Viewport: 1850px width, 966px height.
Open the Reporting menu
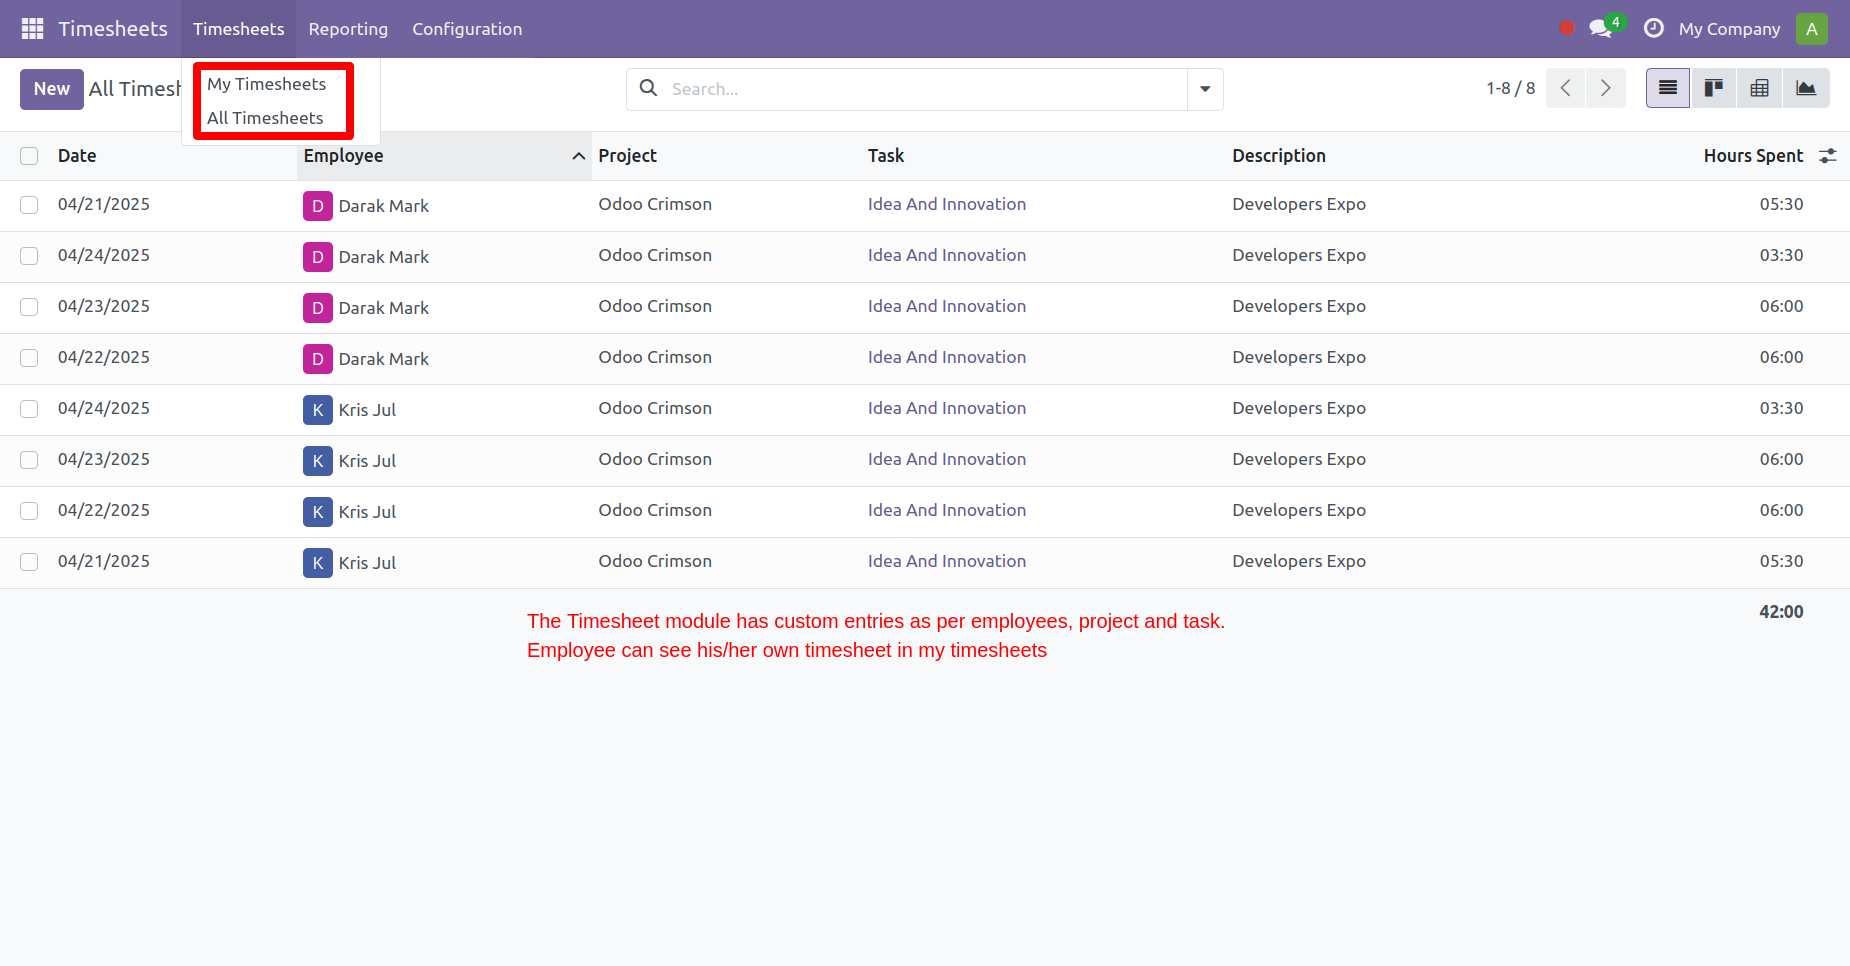coord(348,28)
